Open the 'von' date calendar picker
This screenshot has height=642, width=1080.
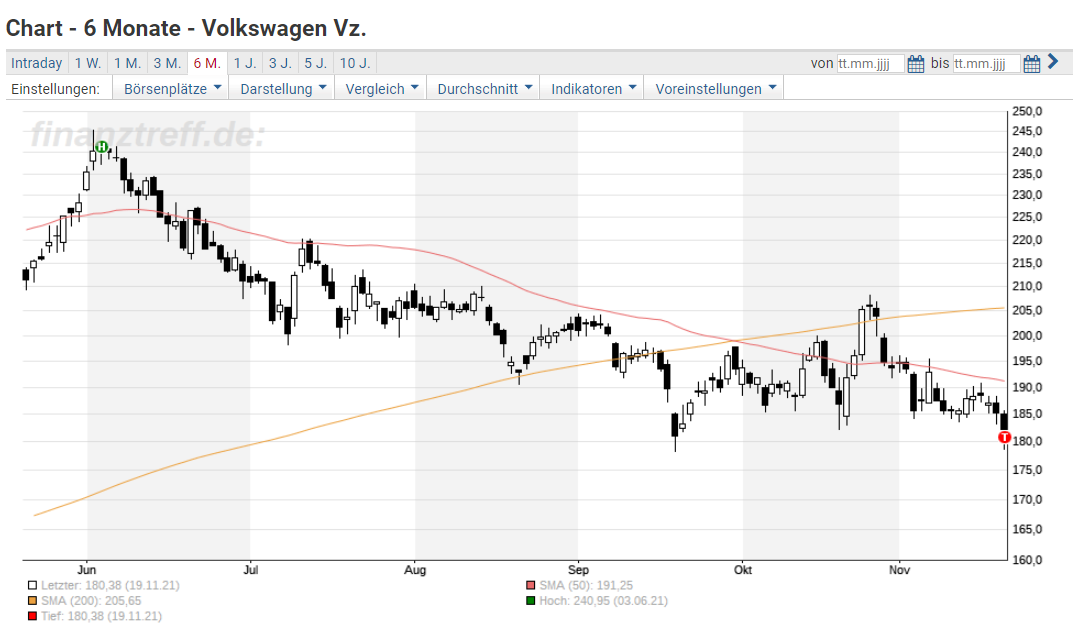click(915, 64)
